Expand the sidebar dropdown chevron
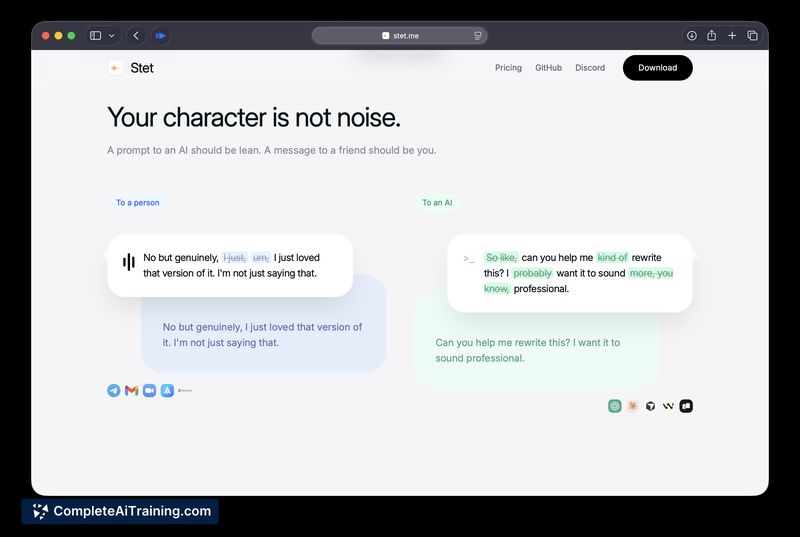The image size is (800, 537). tap(111, 36)
